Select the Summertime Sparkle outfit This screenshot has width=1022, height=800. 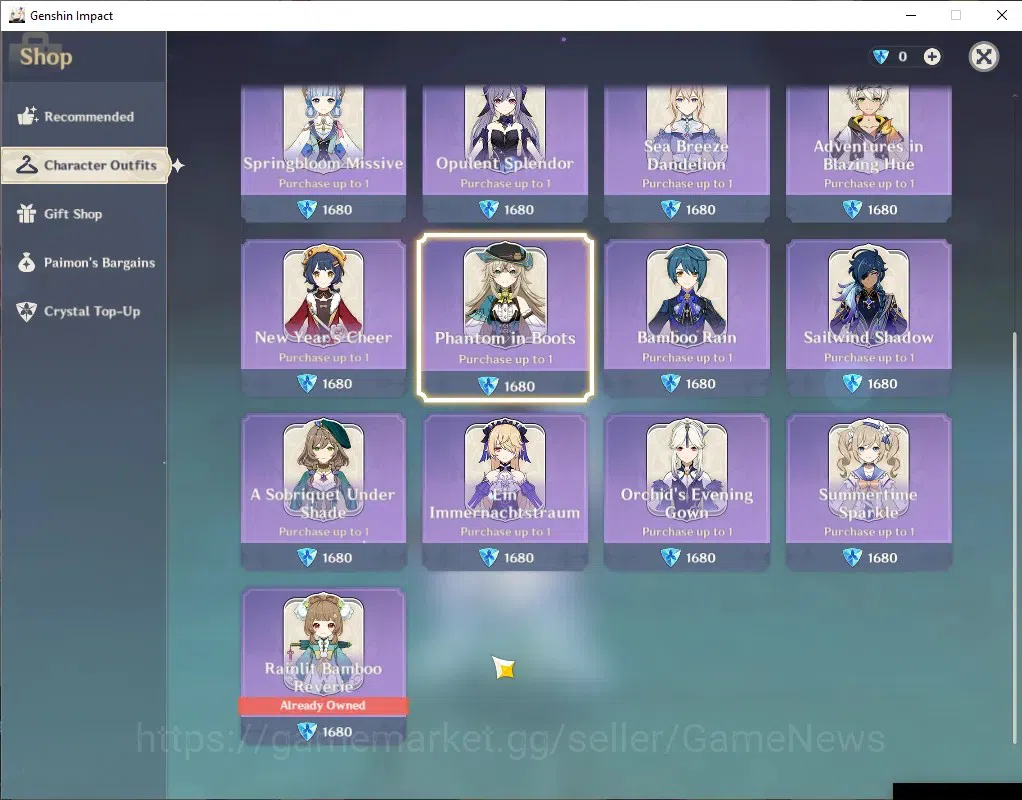869,492
